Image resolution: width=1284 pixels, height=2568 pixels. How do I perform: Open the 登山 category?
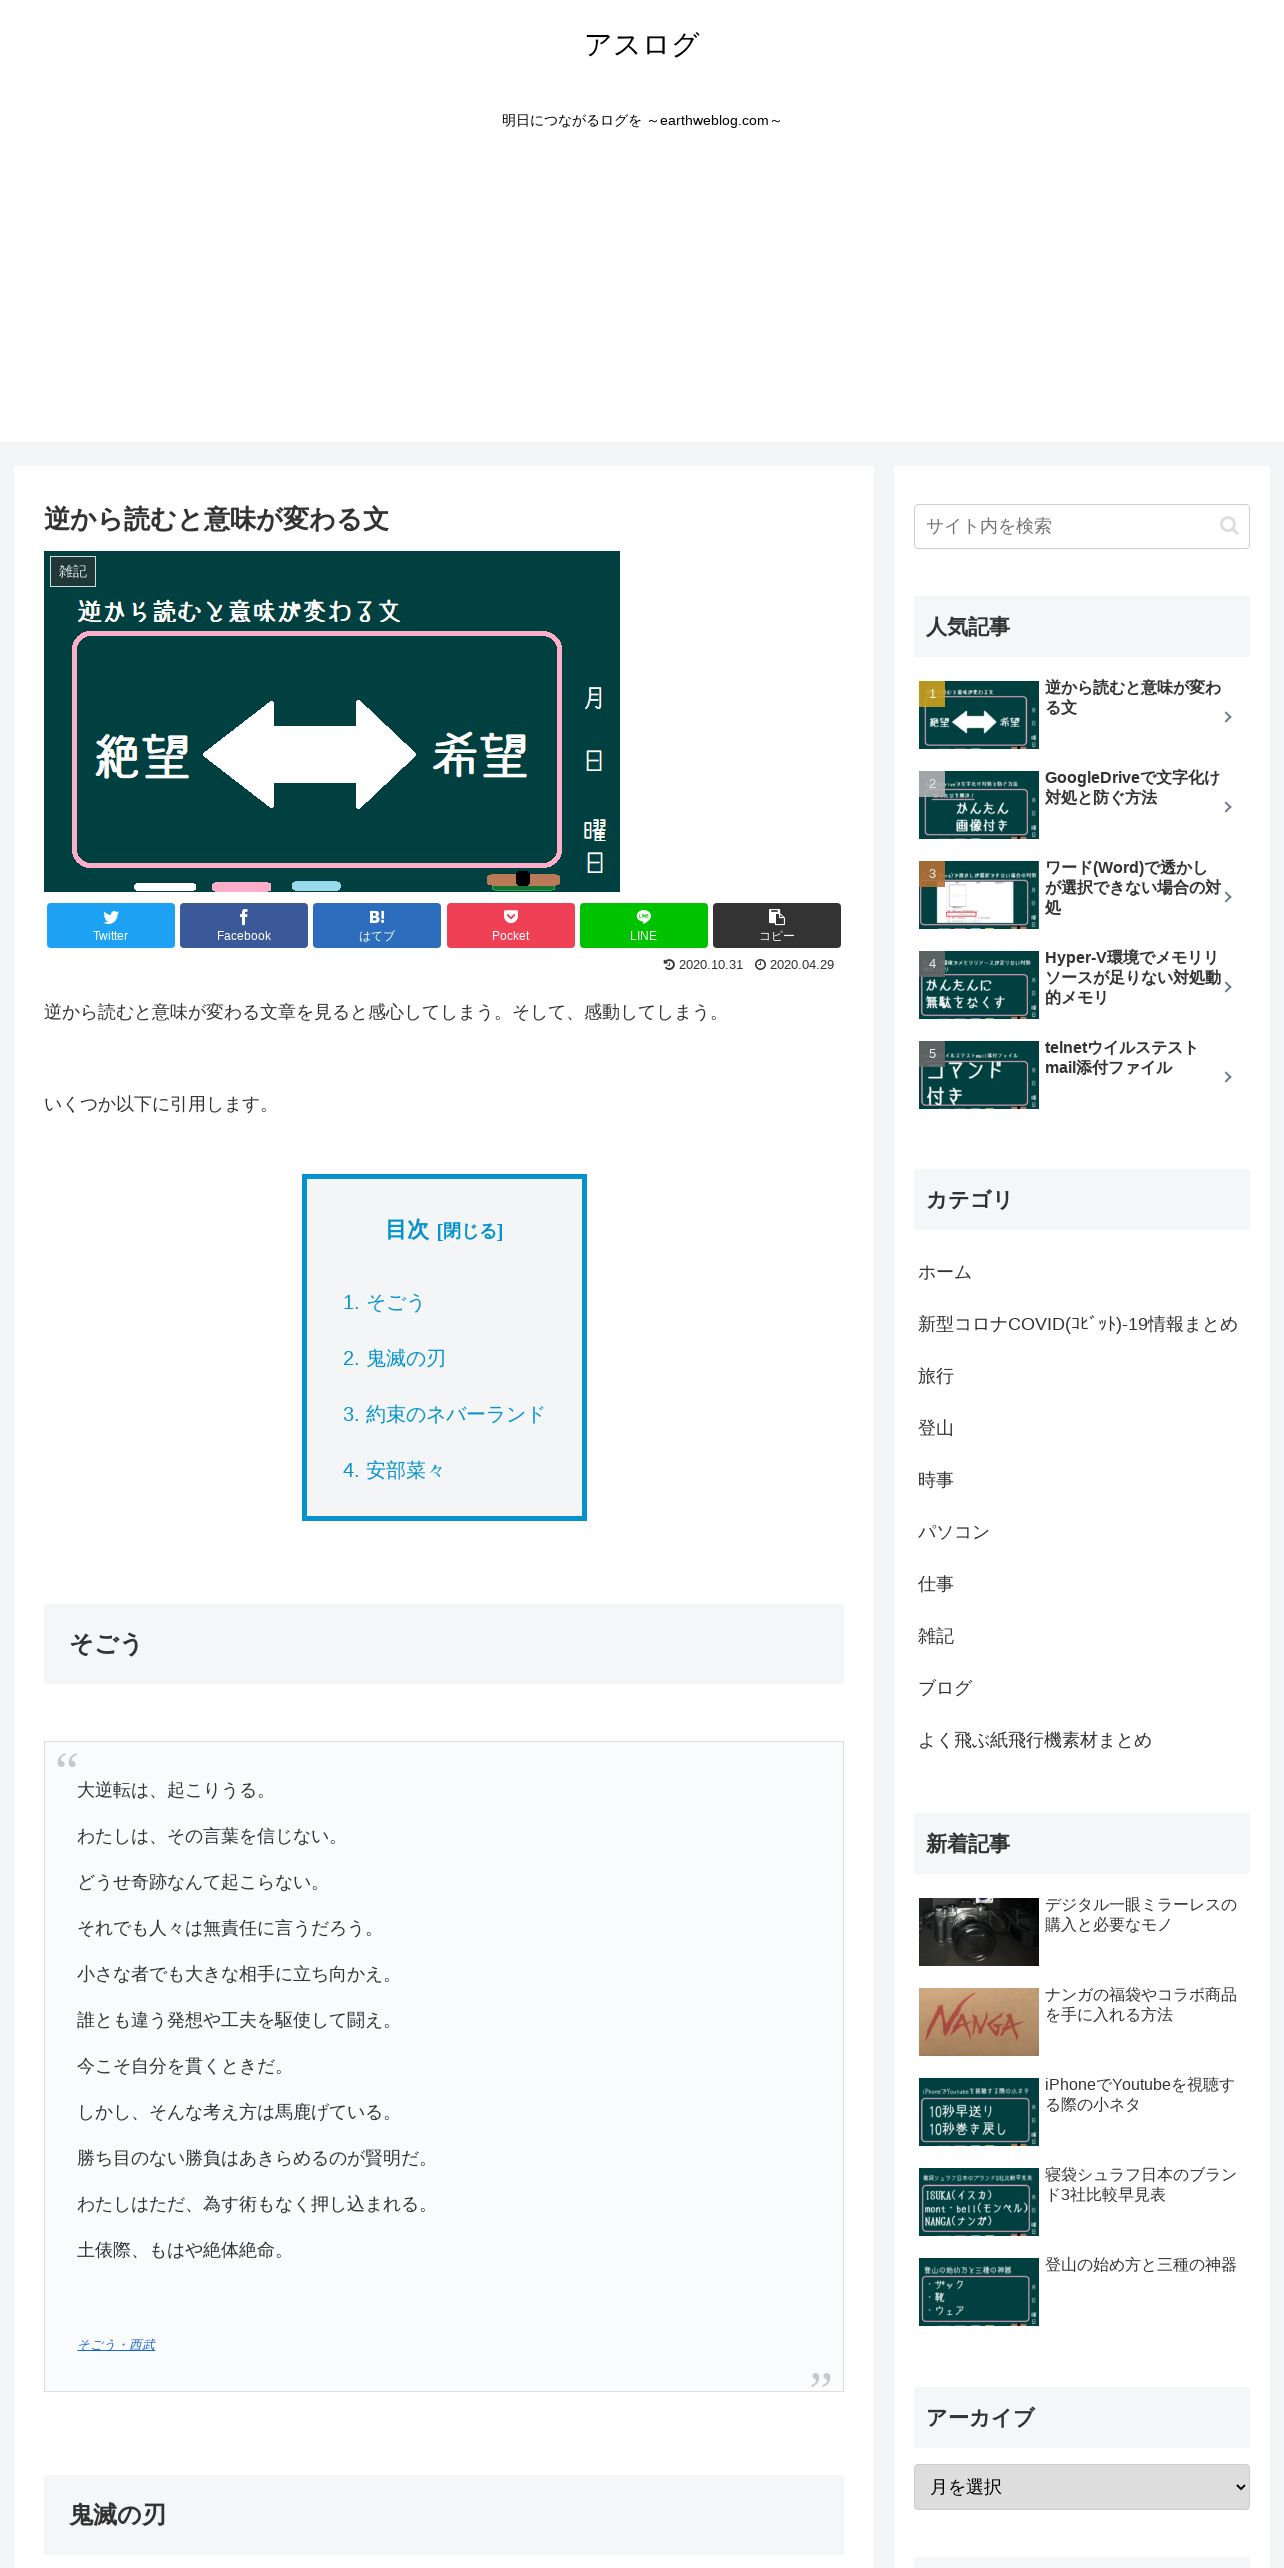(x=936, y=1428)
